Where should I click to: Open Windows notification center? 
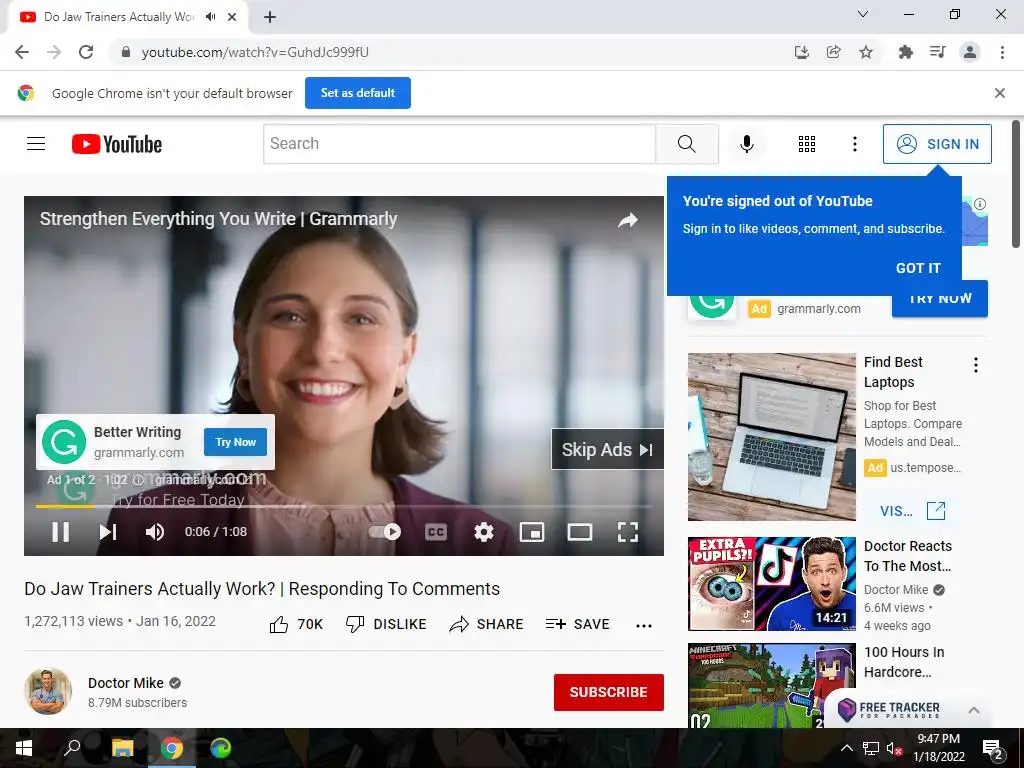click(x=993, y=748)
